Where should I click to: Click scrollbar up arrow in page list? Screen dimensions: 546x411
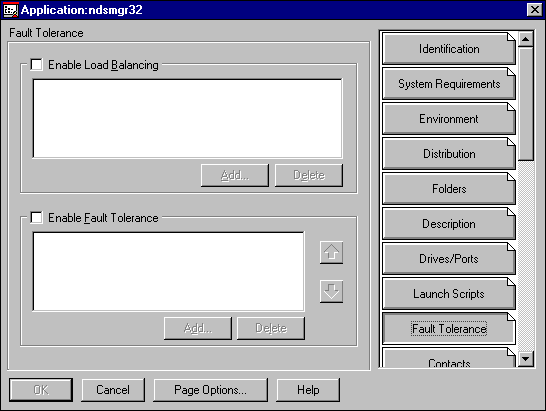click(525, 39)
